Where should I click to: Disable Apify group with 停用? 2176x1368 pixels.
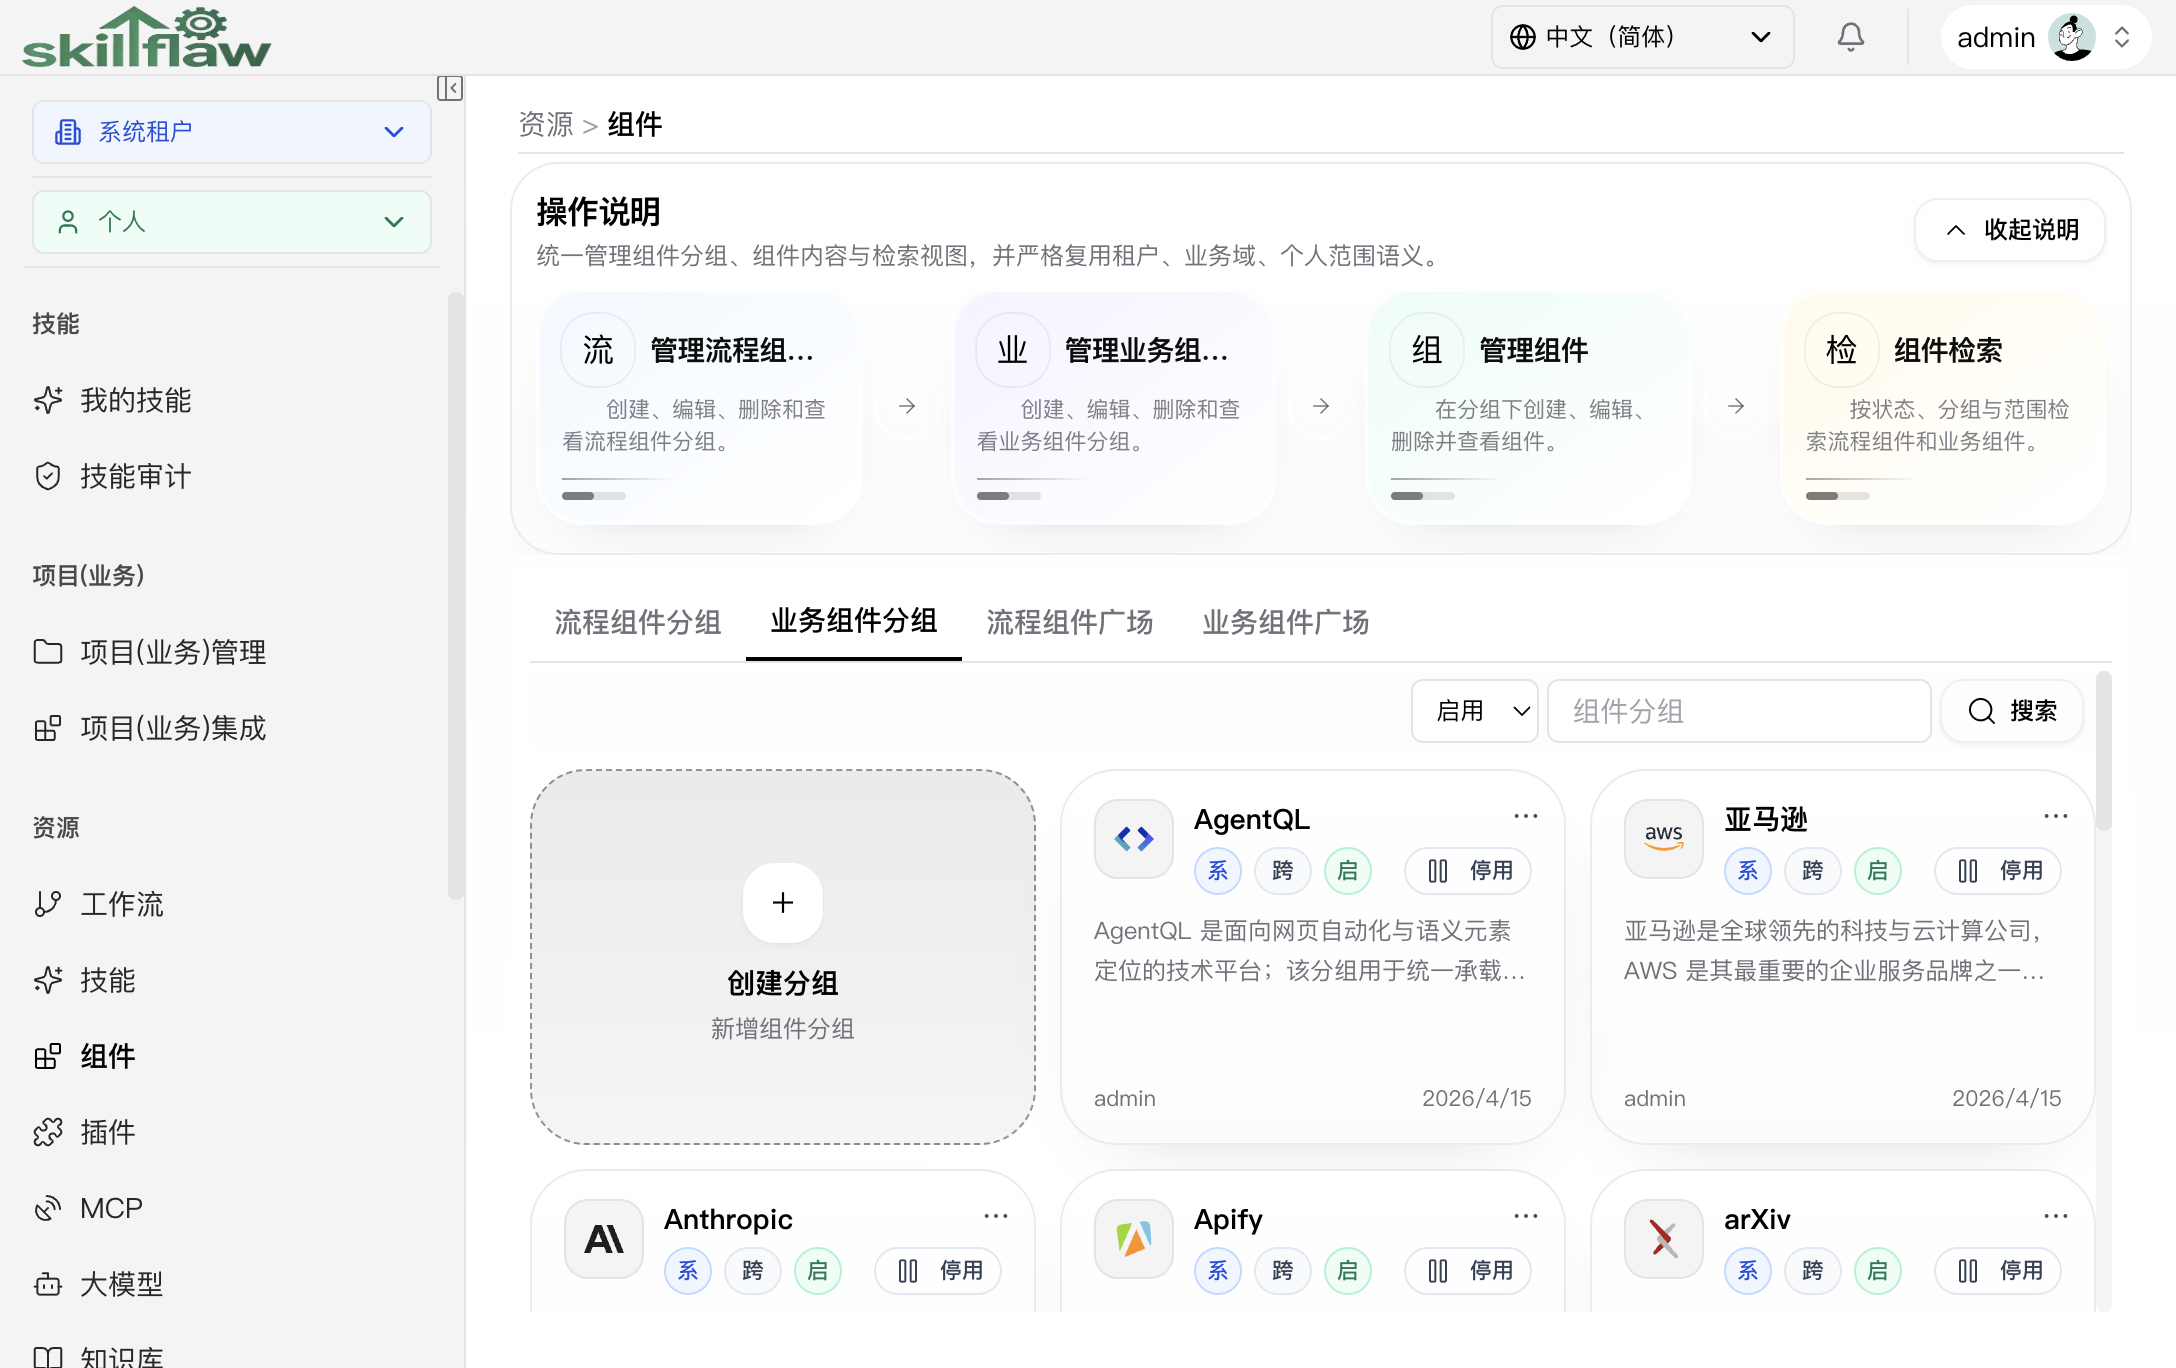[x=1468, y=1271]
